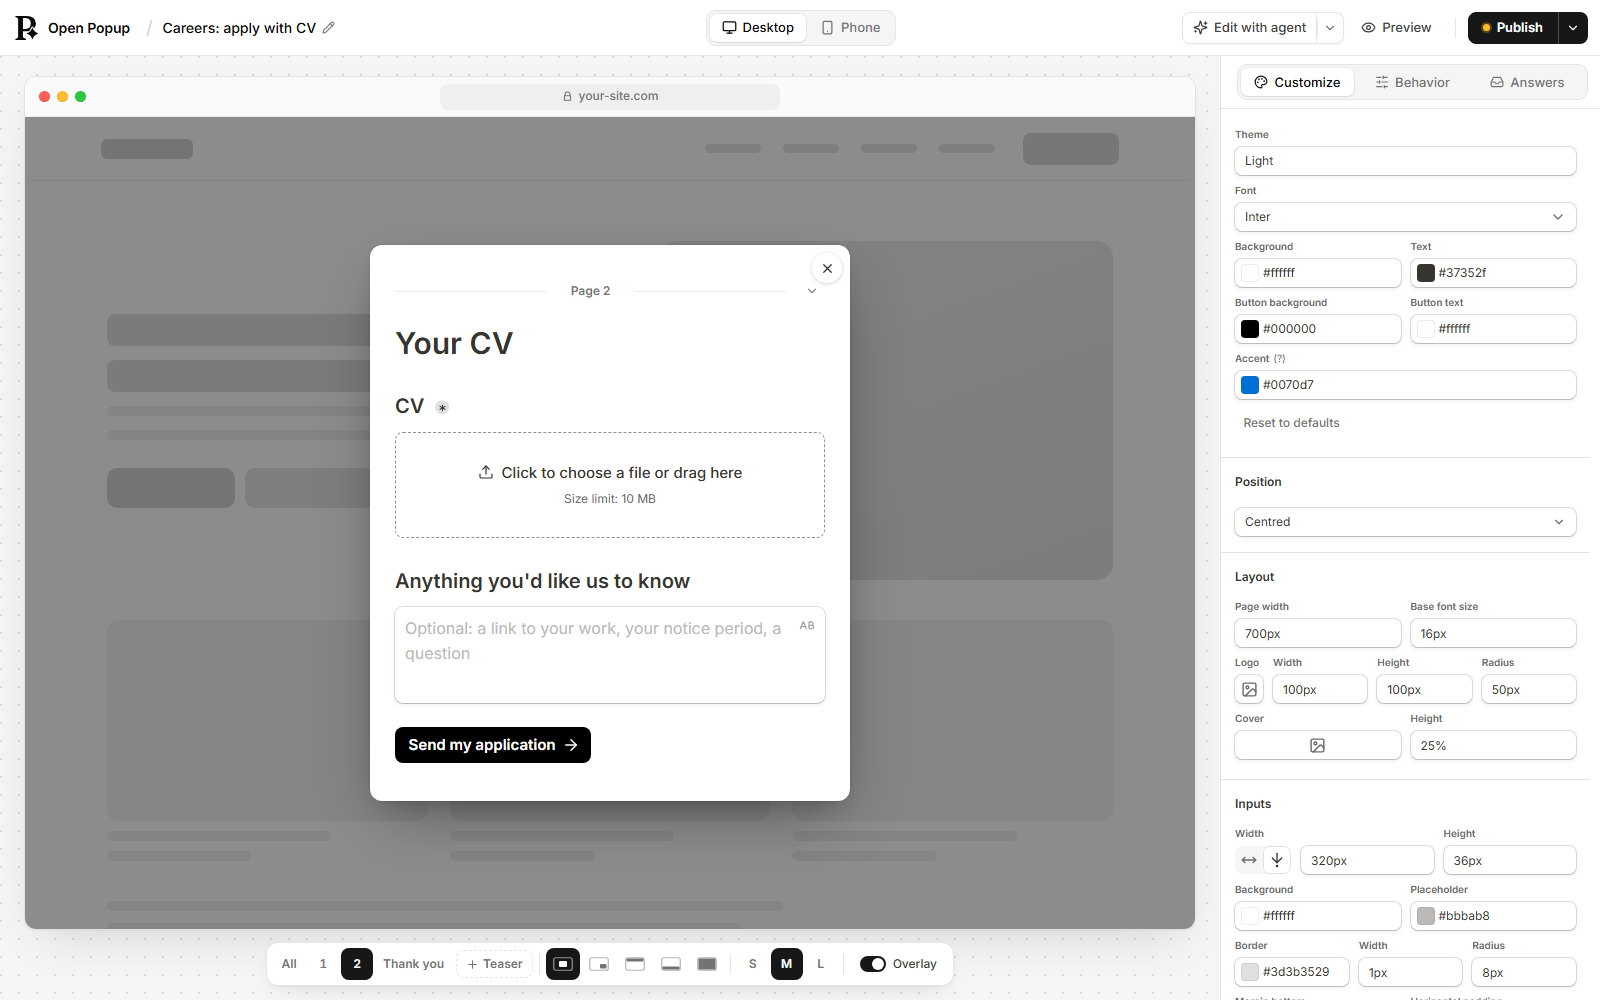Click Reset to defaults link
Screen dimensions: 1600x1000
coord(1291,423)
